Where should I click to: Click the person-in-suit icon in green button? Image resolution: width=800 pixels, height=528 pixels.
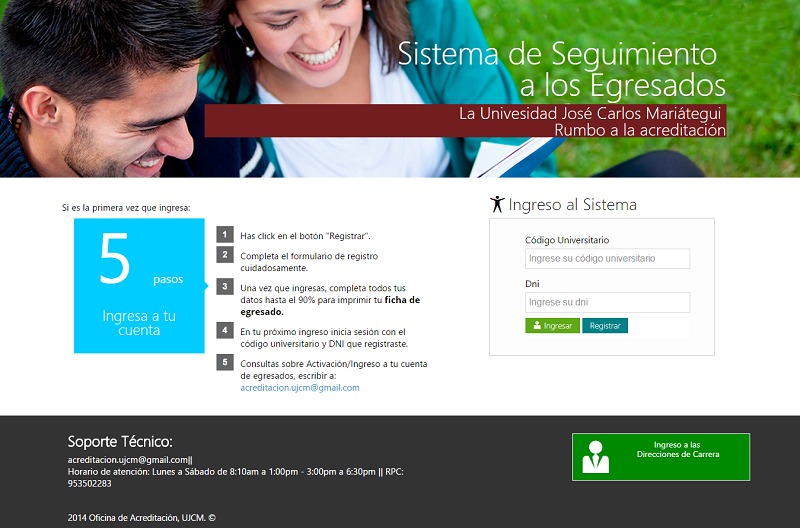click(595, 457)
